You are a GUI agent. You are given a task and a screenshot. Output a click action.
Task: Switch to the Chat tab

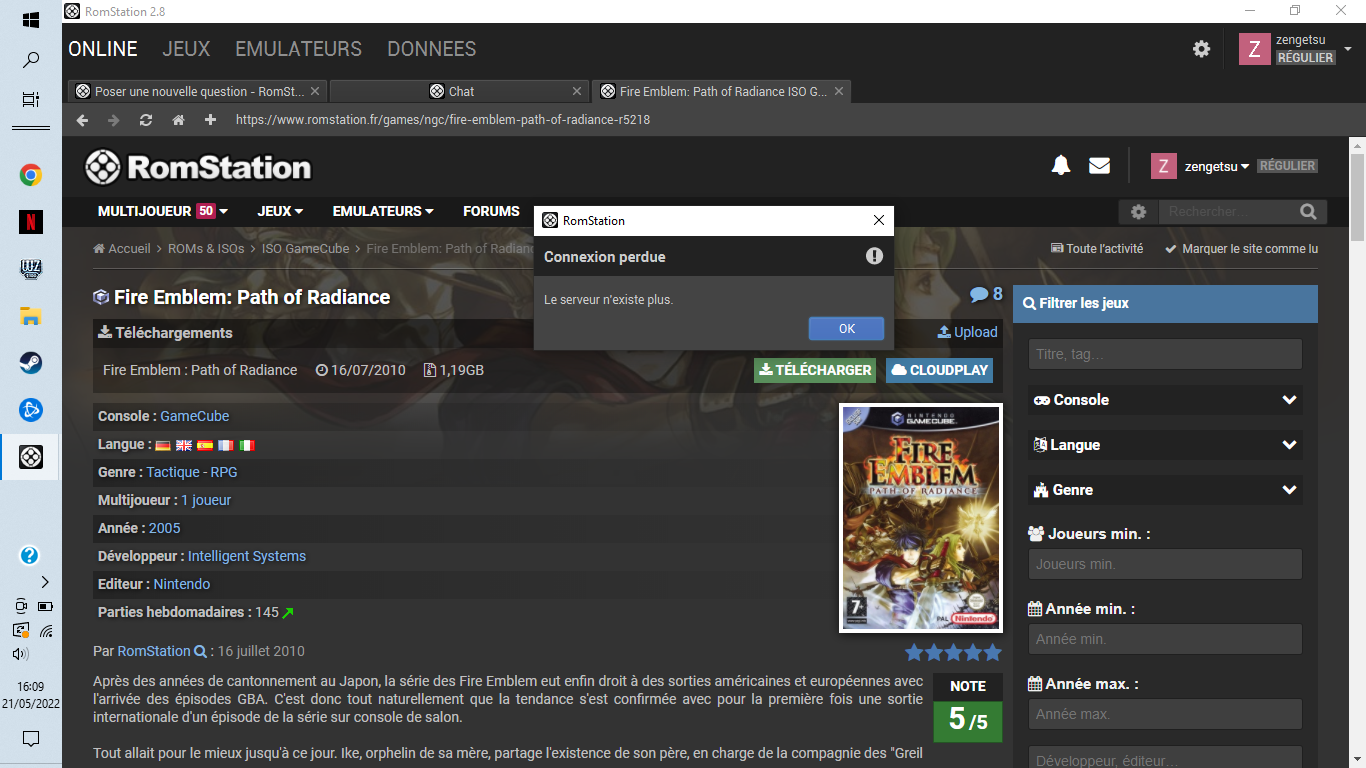point(460,91)
